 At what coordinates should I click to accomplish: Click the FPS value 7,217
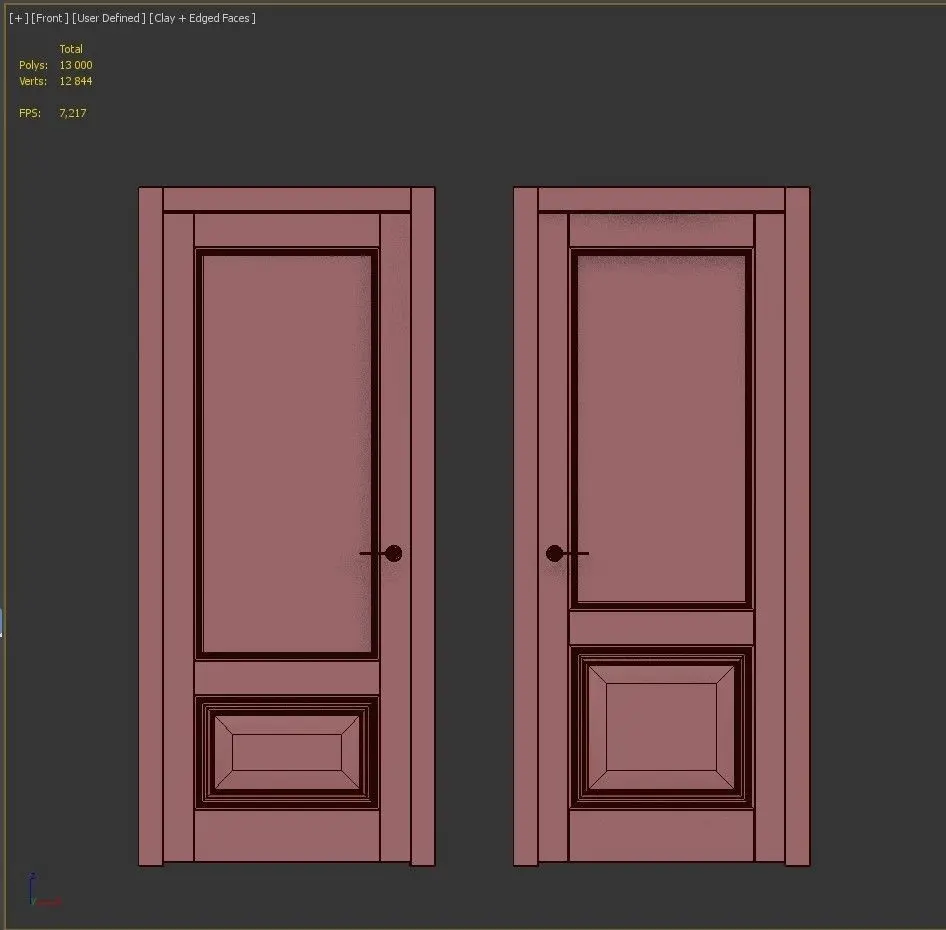[x=73, y=113]
